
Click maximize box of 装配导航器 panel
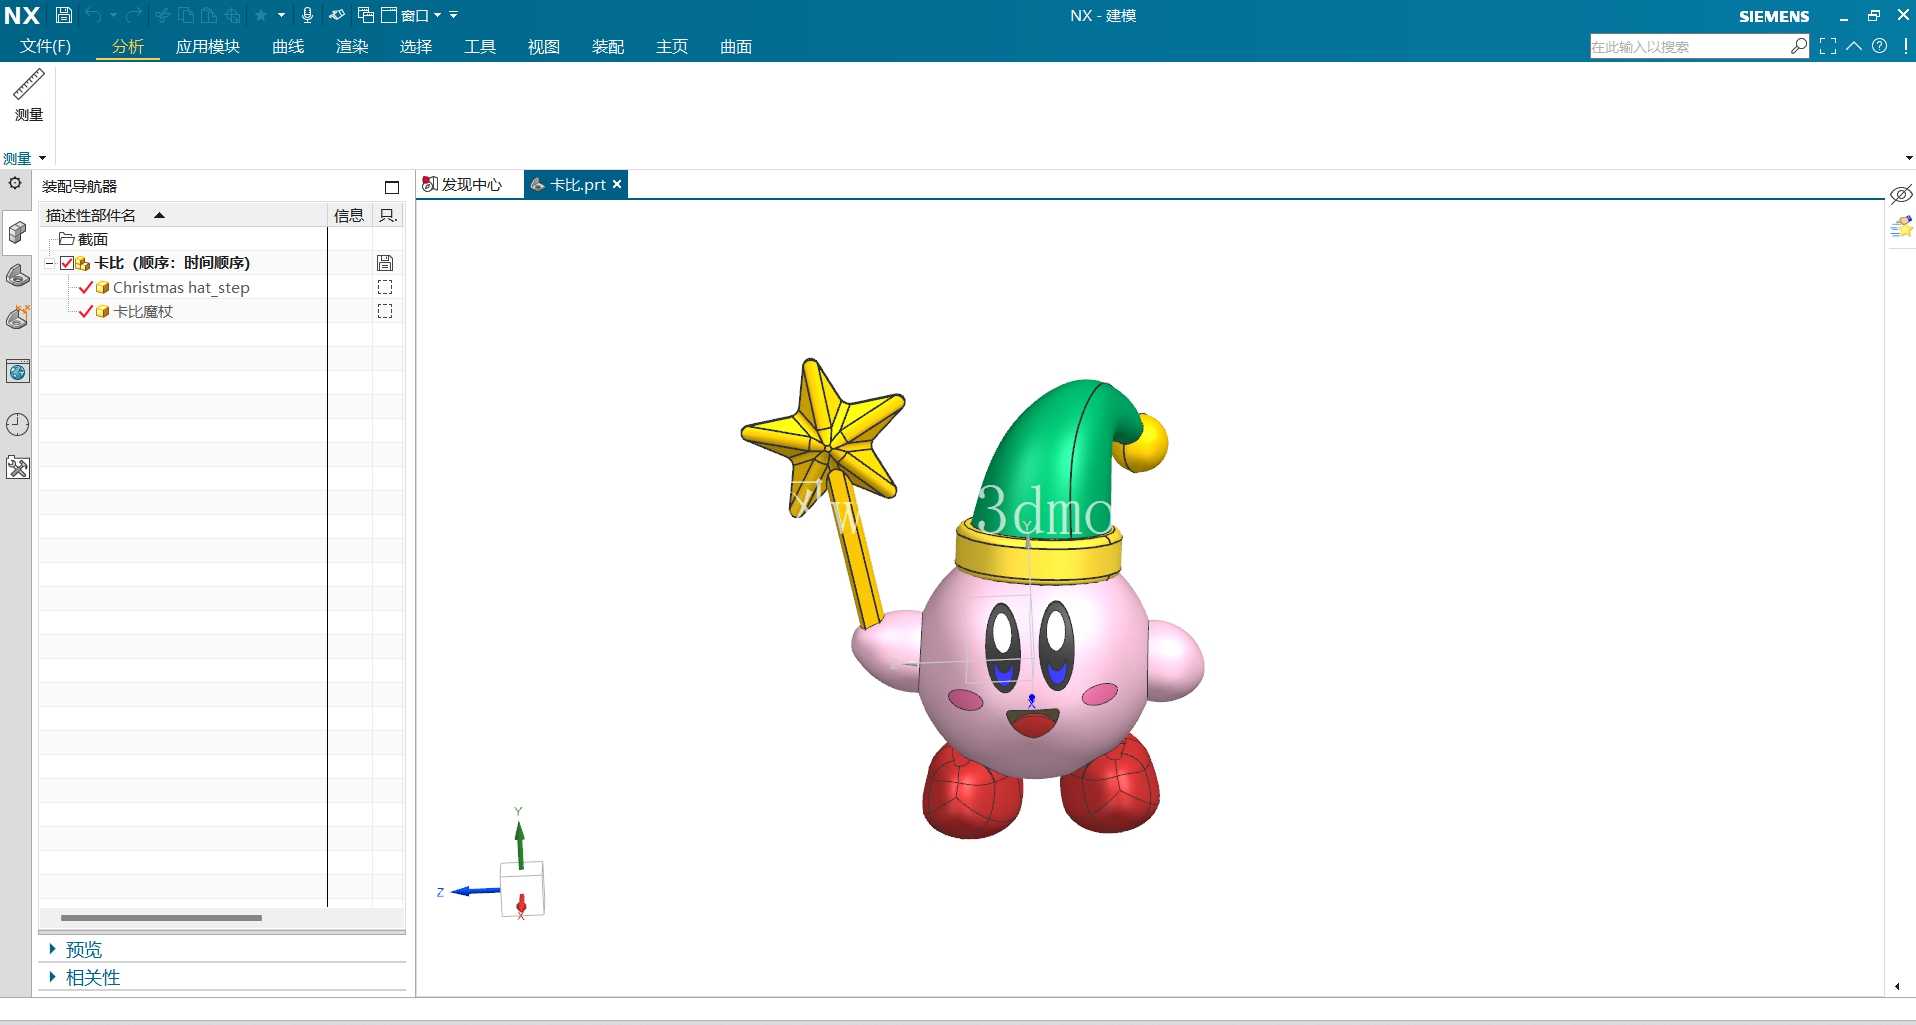click(x=392, y=187)
